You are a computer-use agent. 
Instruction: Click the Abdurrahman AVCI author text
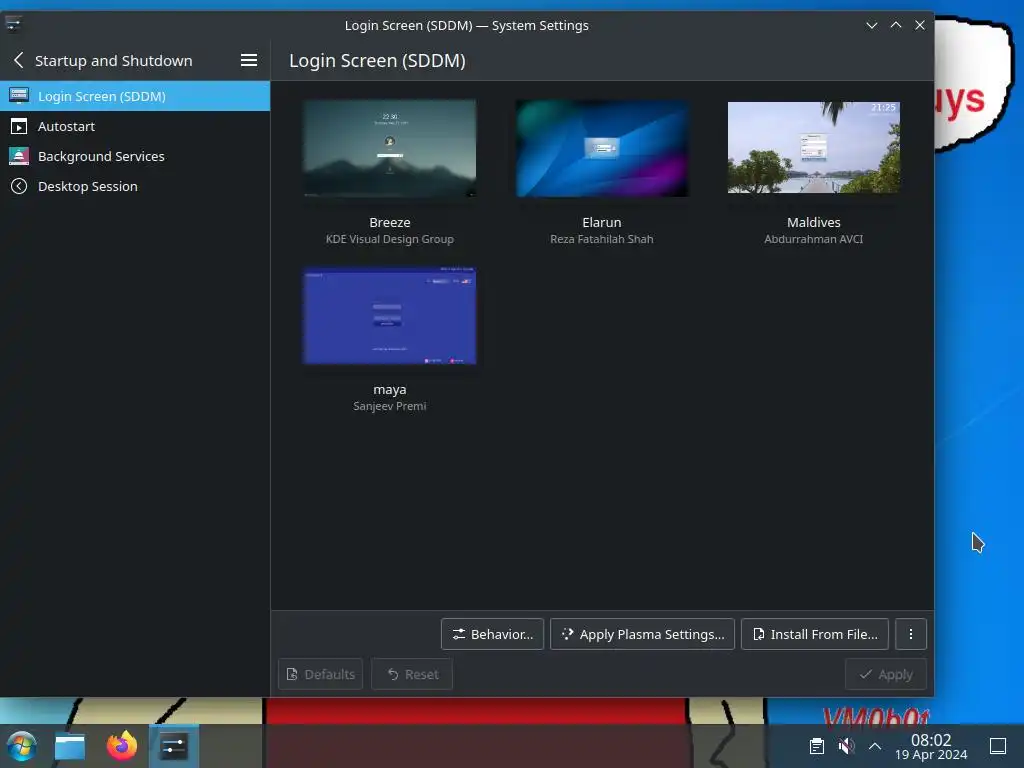[814, 239]
